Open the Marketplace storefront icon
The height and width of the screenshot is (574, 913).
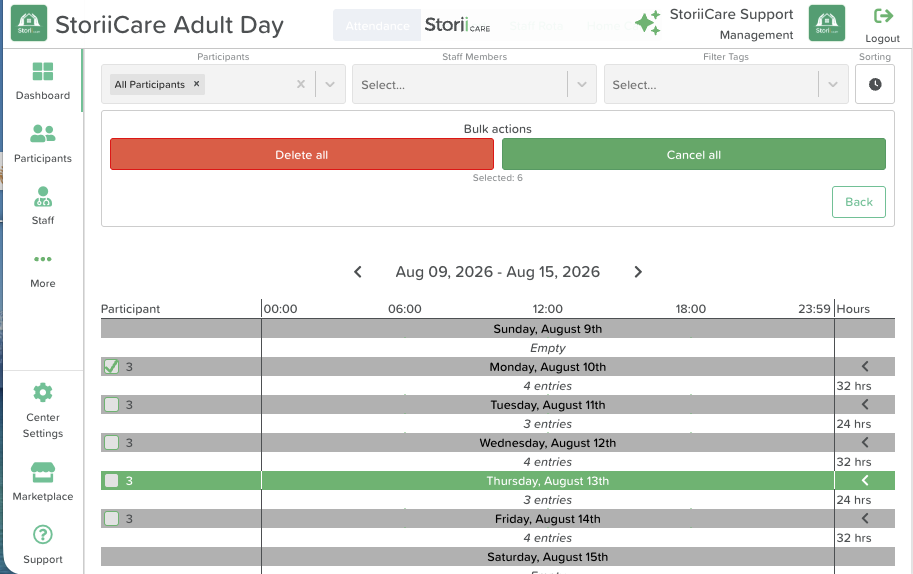coord(43,472)
